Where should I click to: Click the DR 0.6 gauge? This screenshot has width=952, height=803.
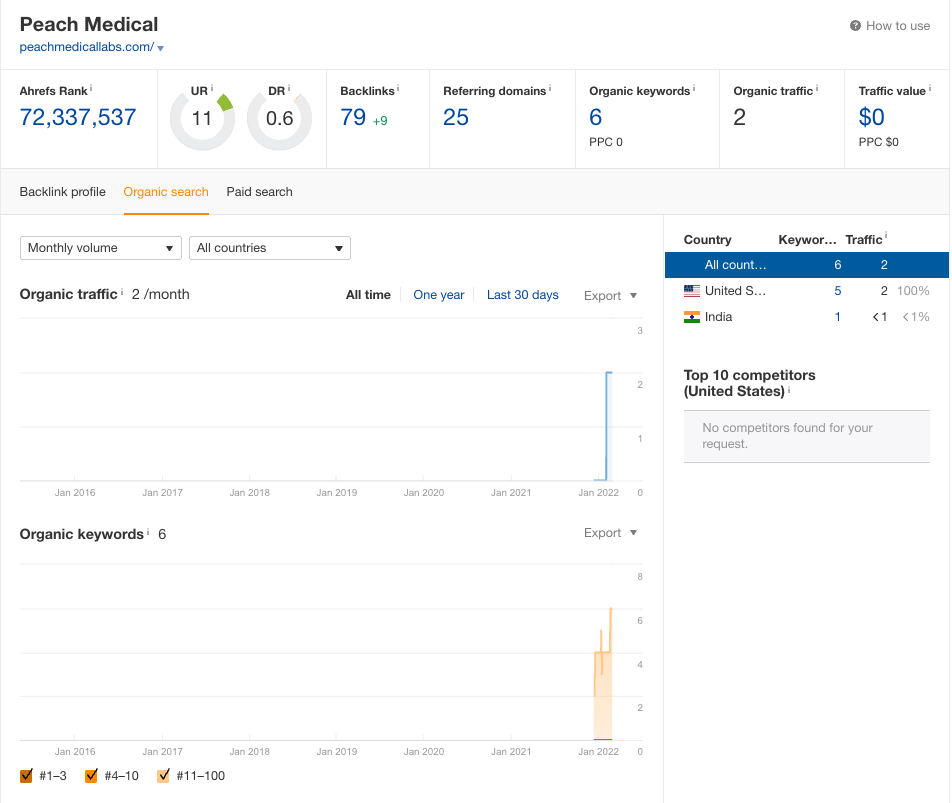click(279, 118)
